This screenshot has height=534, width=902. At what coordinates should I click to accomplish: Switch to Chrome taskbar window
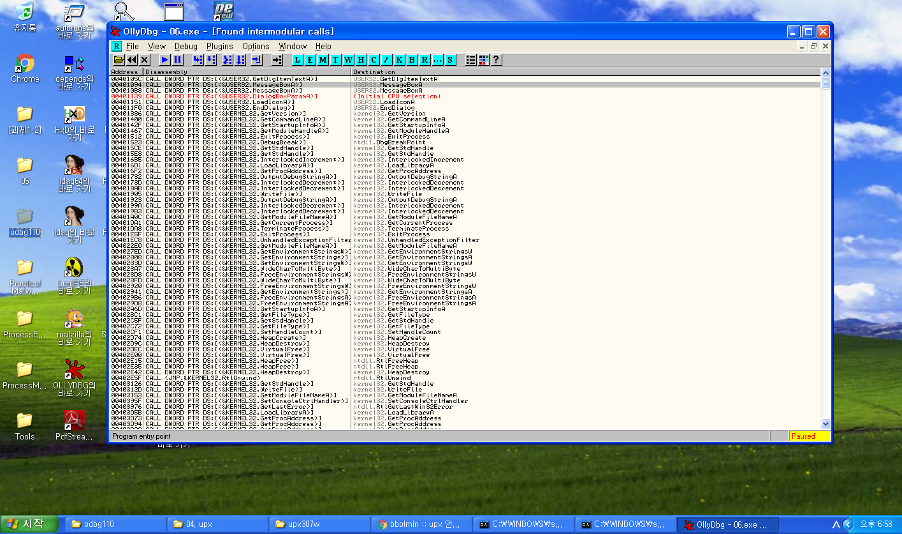(x=421, y=524)
